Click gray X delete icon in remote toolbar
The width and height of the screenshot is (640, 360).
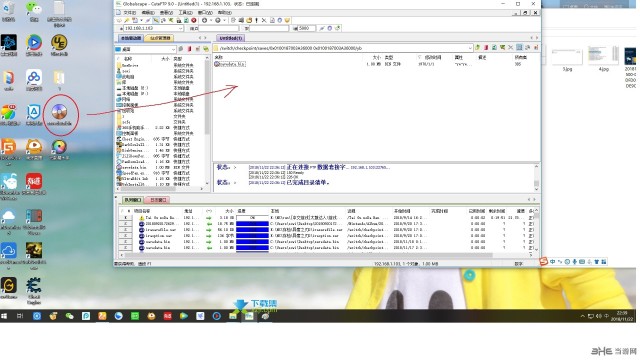coord(511,48)
